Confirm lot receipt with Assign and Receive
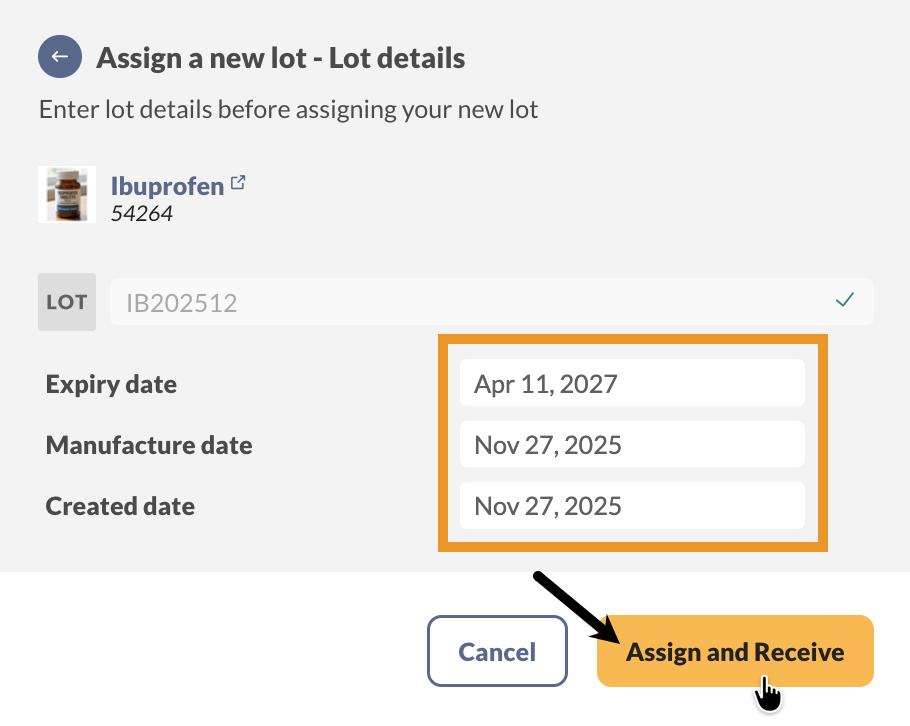 735,651
